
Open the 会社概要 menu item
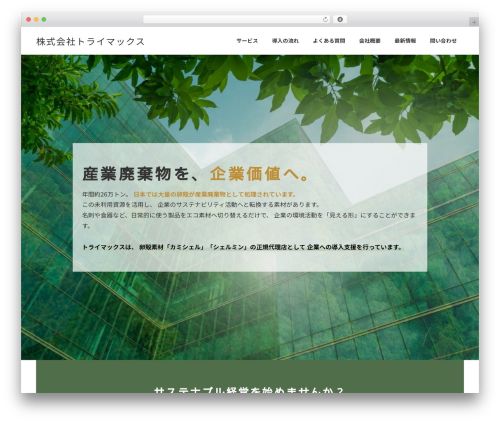point(370,41)
